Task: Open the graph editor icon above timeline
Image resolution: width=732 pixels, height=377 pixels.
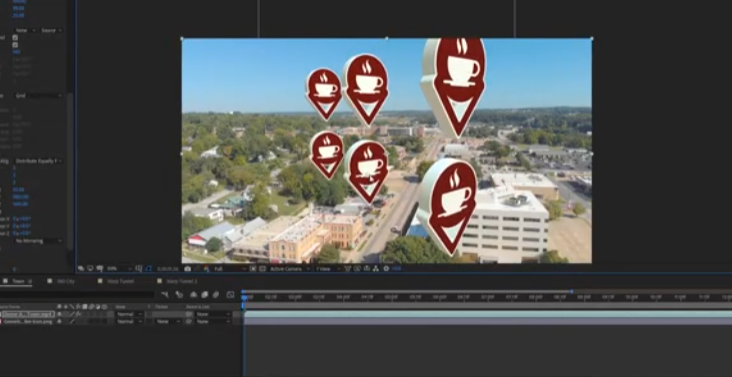Action: pos(230,294)
